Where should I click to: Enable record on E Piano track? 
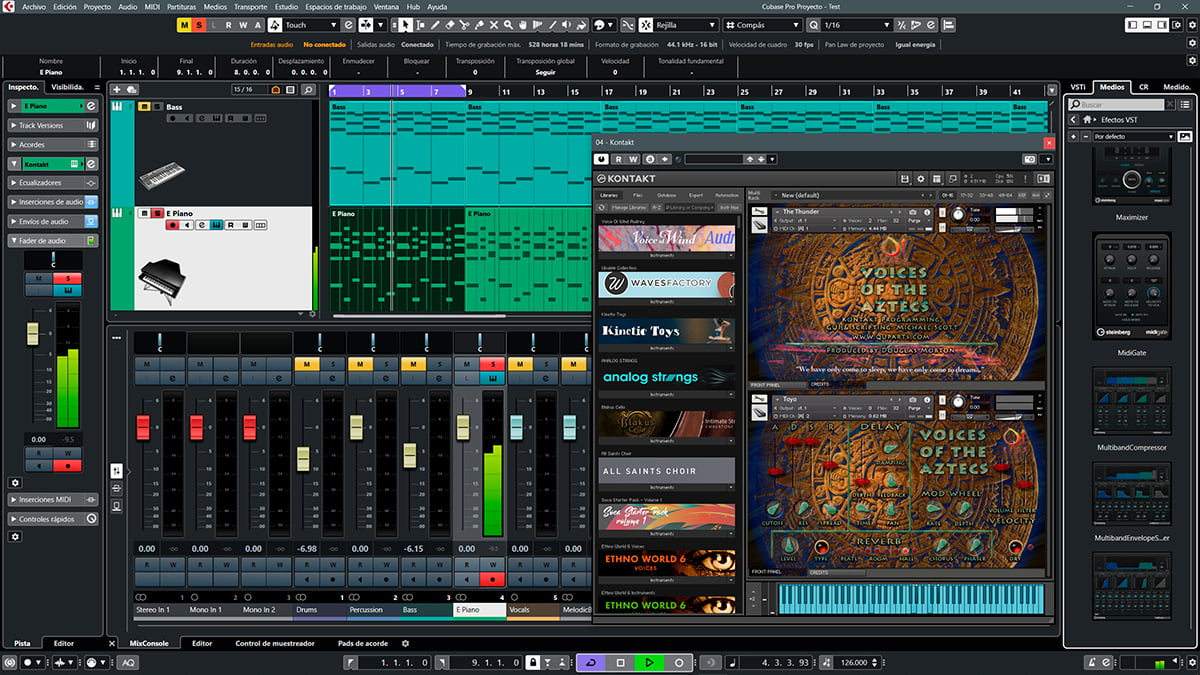pyautogui.click(x=172, y=225)
